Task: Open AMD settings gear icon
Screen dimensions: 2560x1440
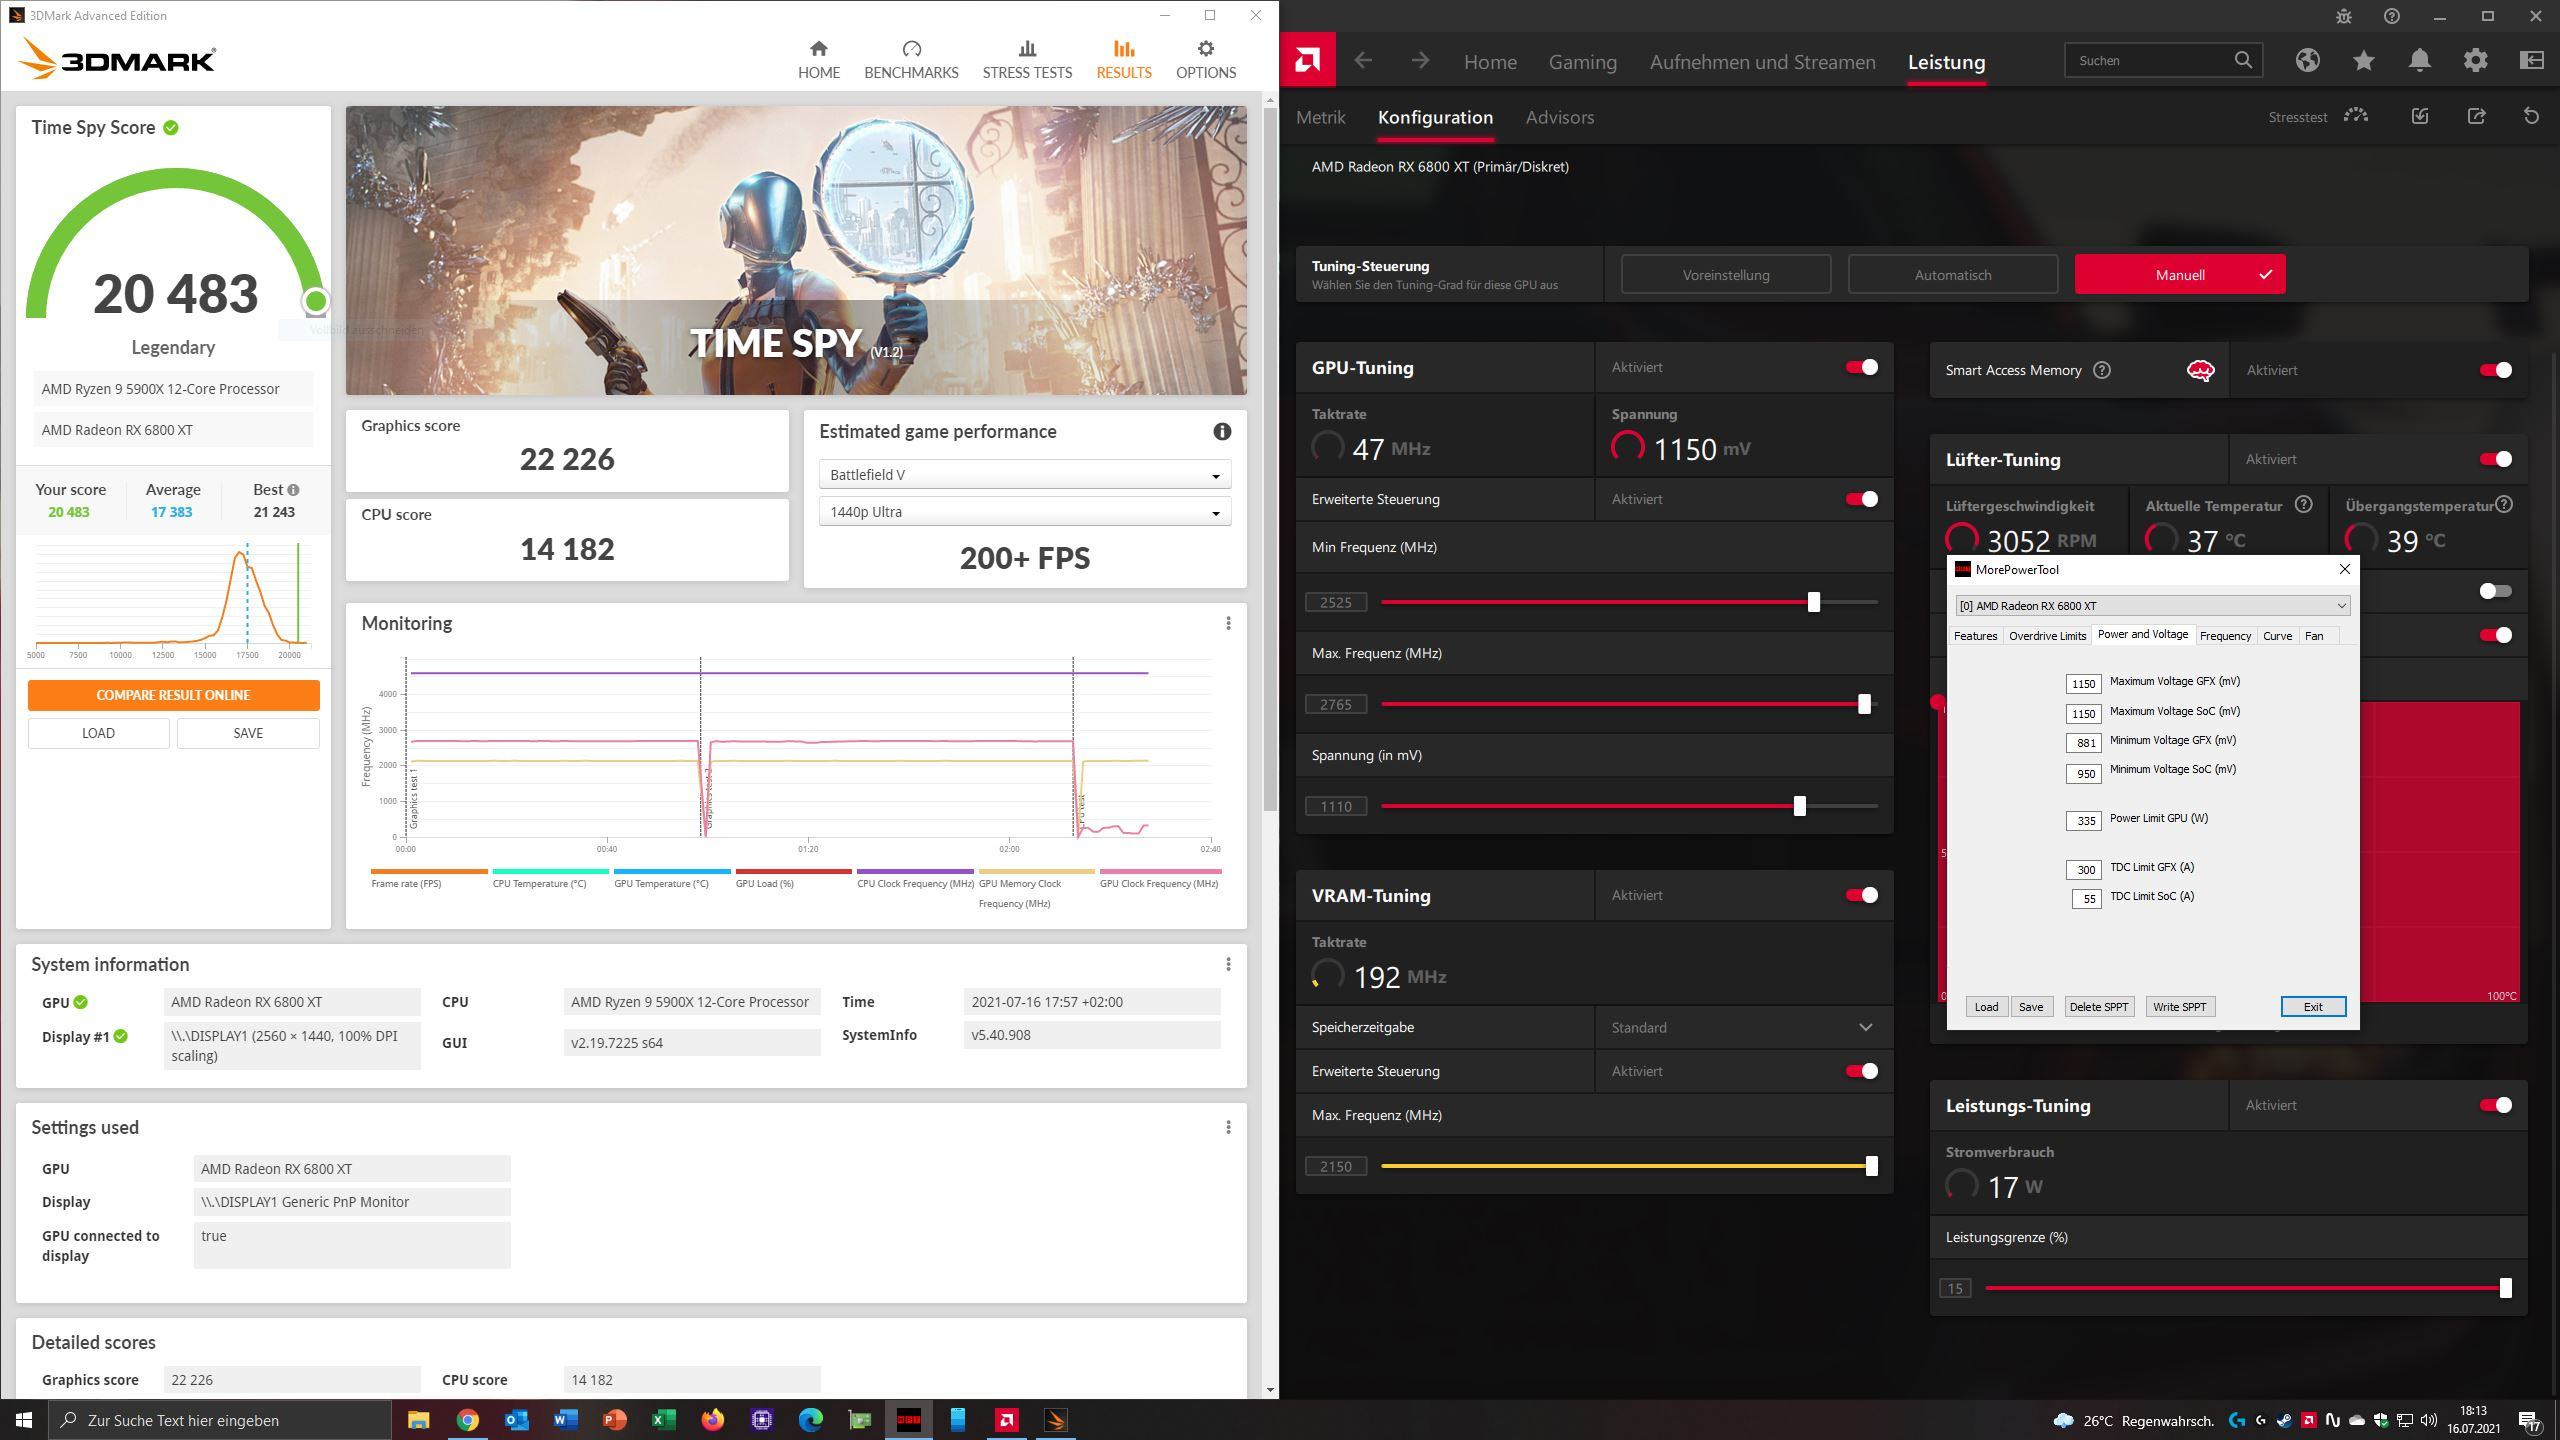Action: (2475, 60)
